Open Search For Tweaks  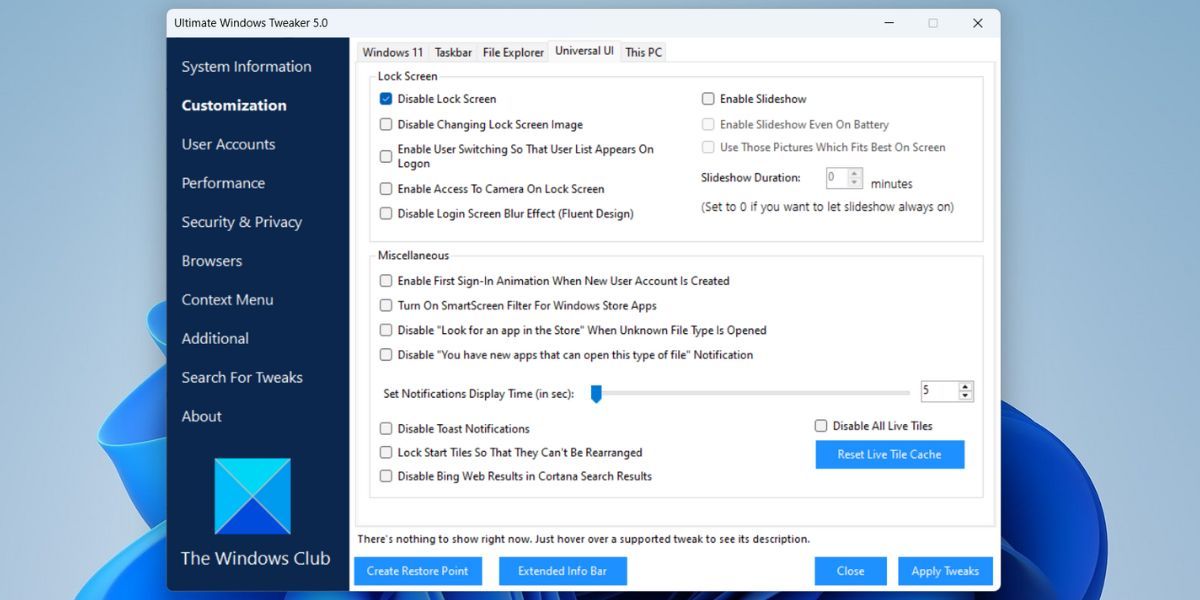pyautogui.click(x=241, y=377)
